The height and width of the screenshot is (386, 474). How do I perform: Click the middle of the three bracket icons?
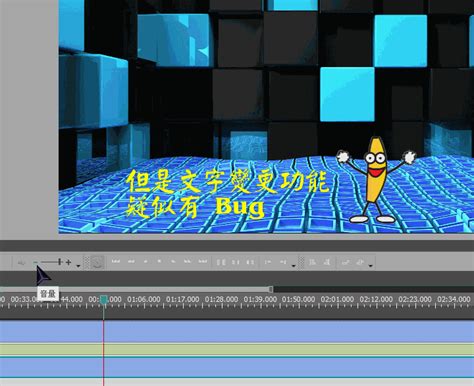click(x=235, y=262)
